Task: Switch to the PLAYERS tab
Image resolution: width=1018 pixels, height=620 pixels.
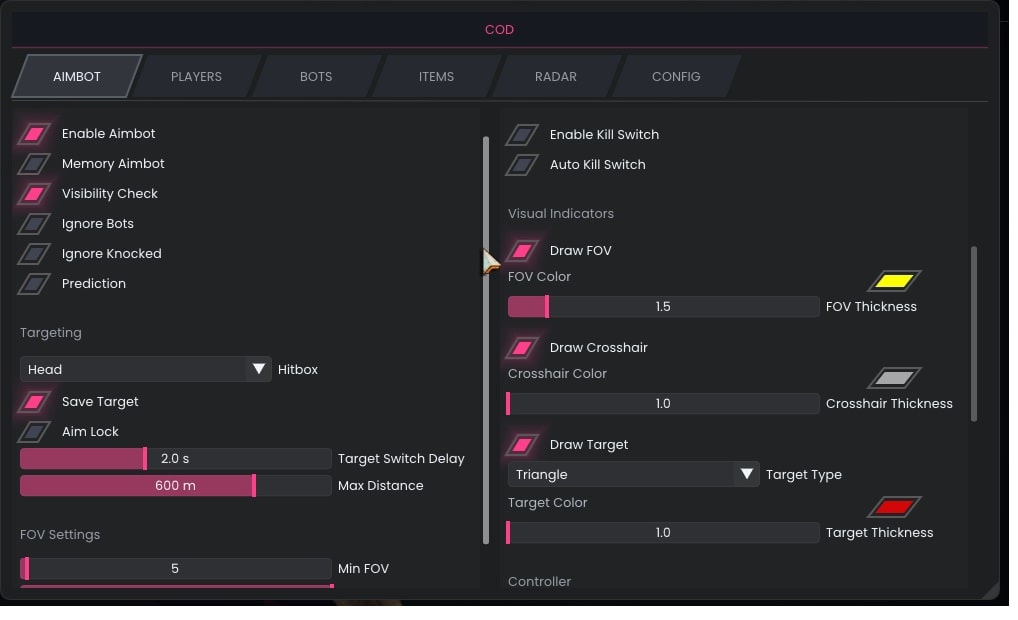Action: click(196, 77)
